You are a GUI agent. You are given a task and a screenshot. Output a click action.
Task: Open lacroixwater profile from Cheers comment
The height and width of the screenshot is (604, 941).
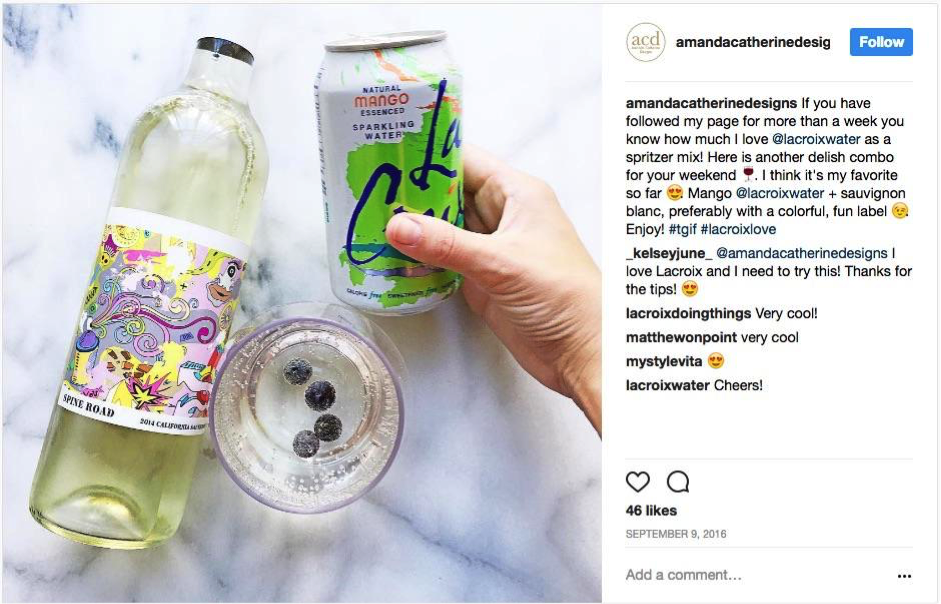tap(667, 385)
